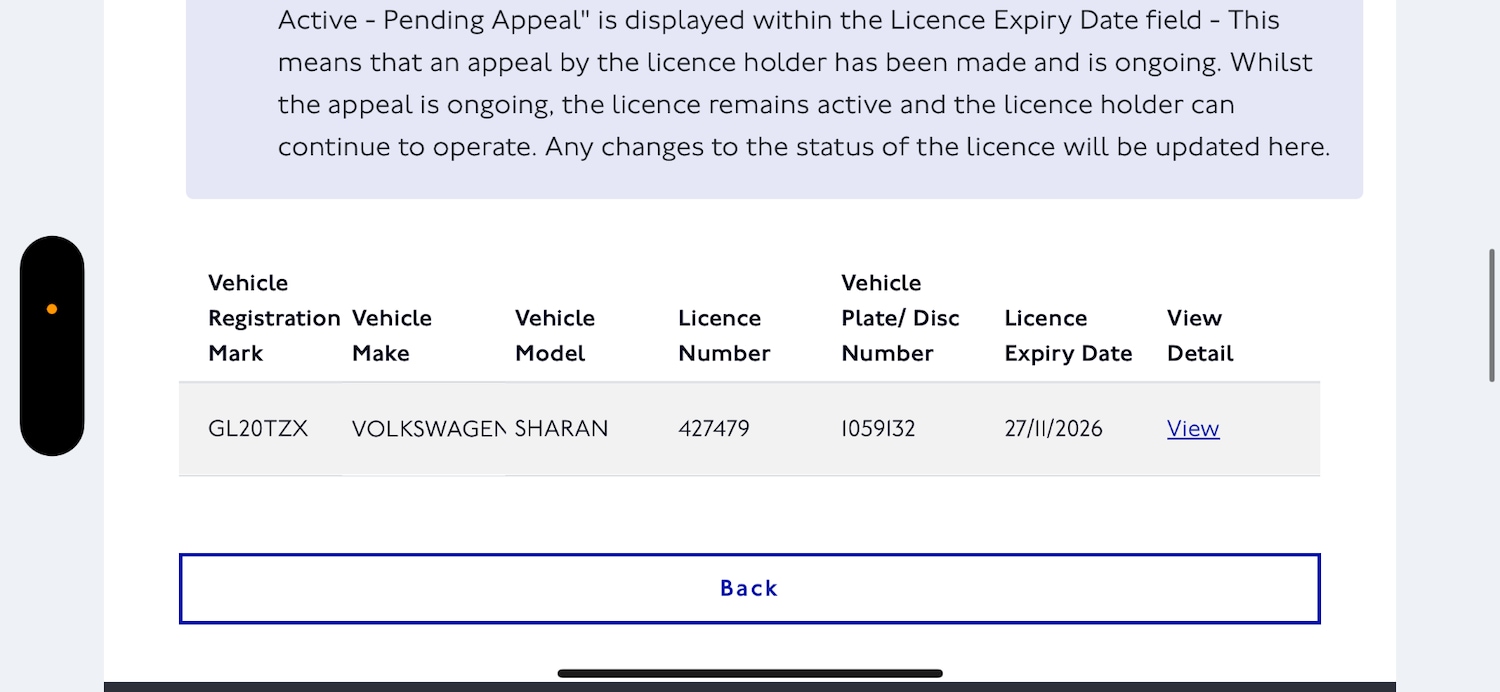Screen dimensions: 1500x692
Task: Select plate number 1059132 cell
Action: click(x=878, y=429)
